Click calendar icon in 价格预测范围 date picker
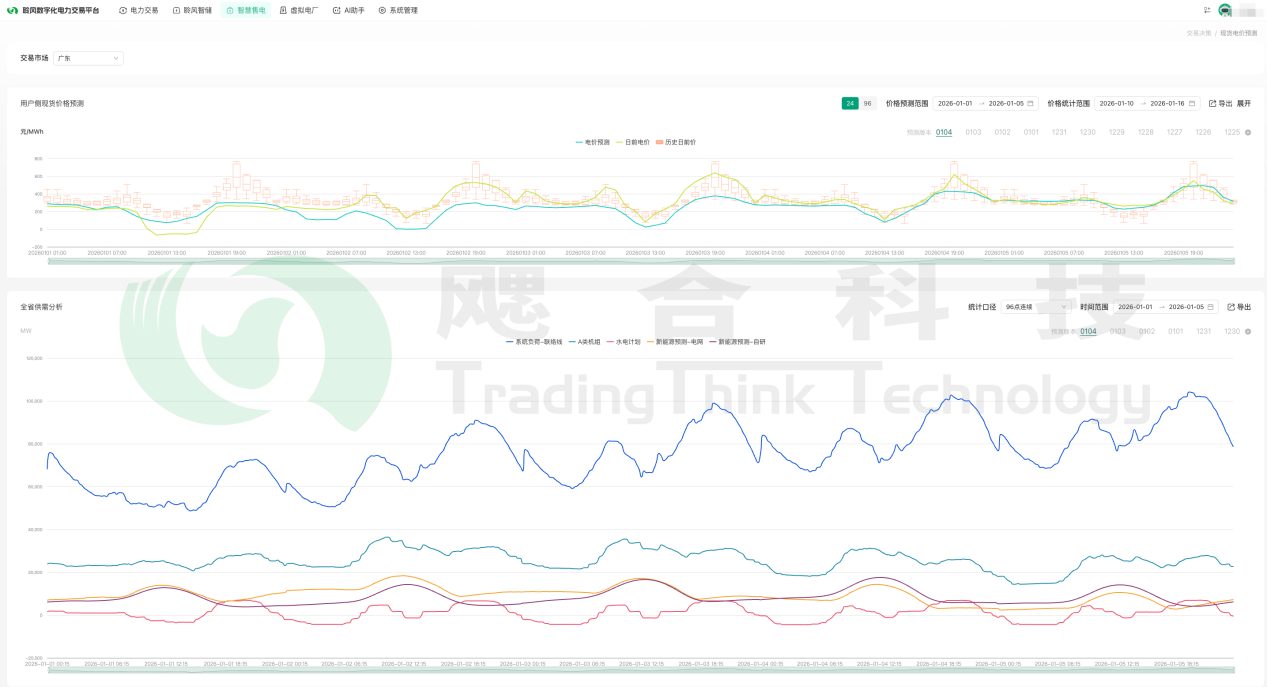The width and height of the screenshot is (1267, 687). point(1031,103)
